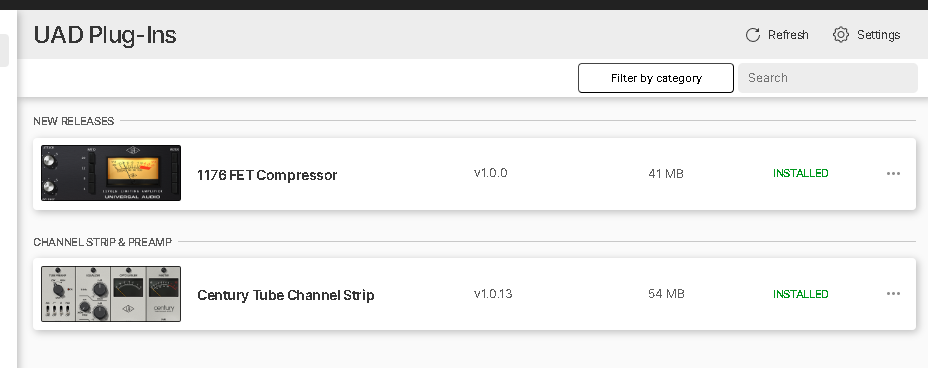Click the v1.0.13 version text
Screen dimensions: 928x368
(492, 293)
